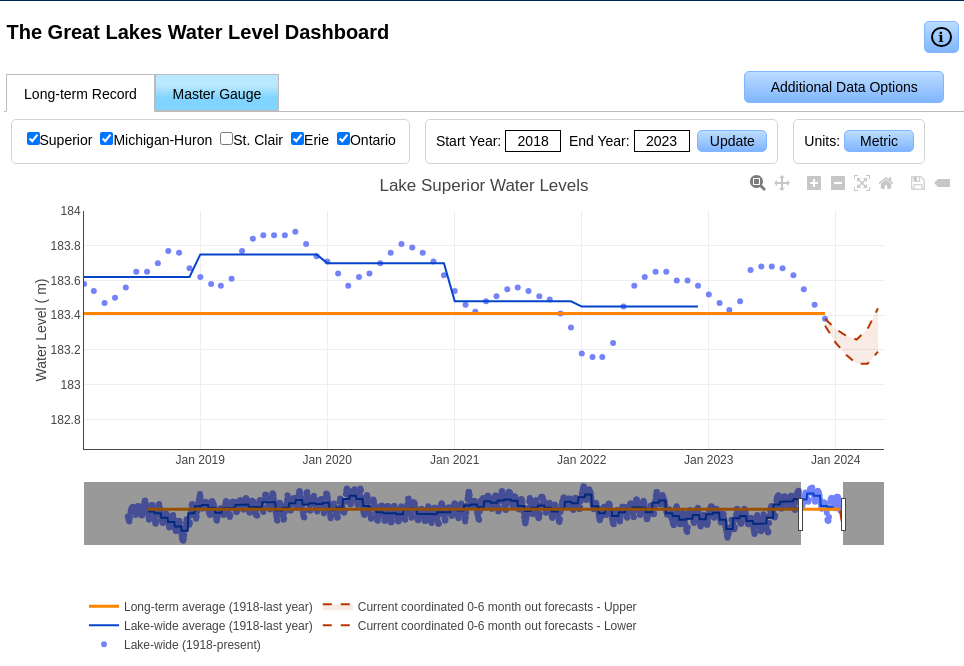The height and width of the screenshot is (666, 964).
Task: Click the Jan 2021 axis label
Action: coord(454,459)
